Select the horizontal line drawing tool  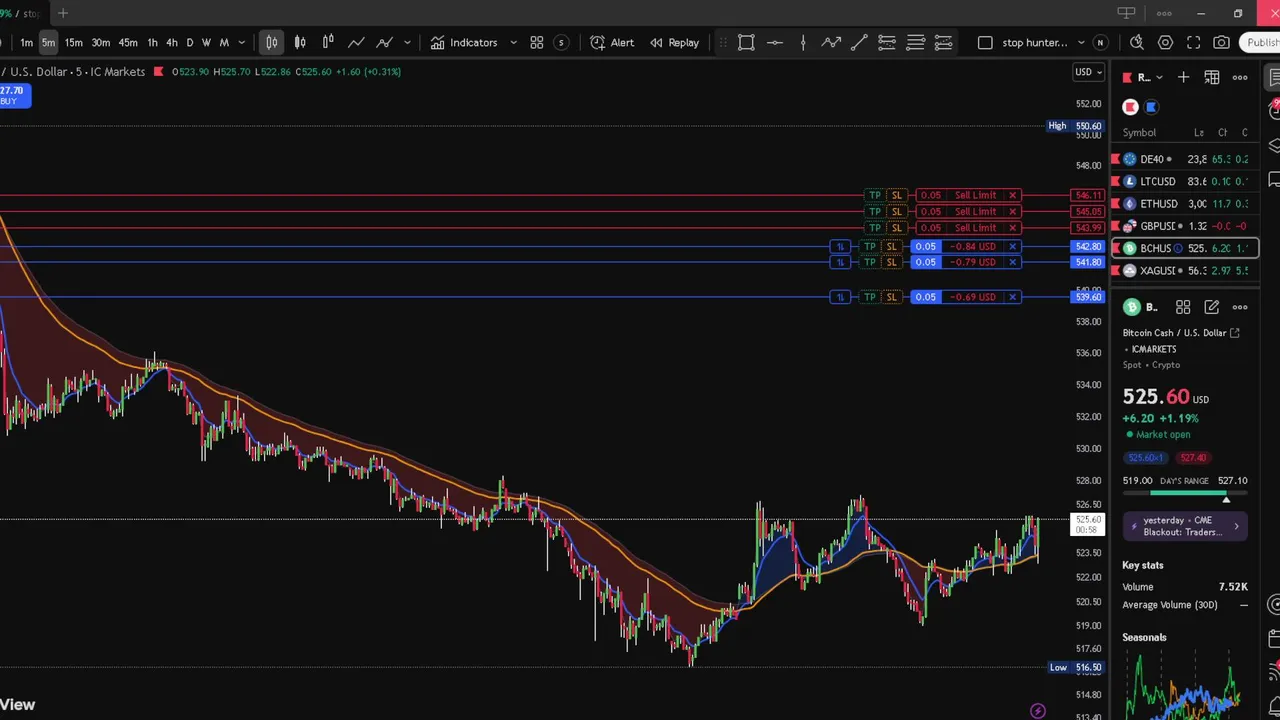[x=775, y=42]
